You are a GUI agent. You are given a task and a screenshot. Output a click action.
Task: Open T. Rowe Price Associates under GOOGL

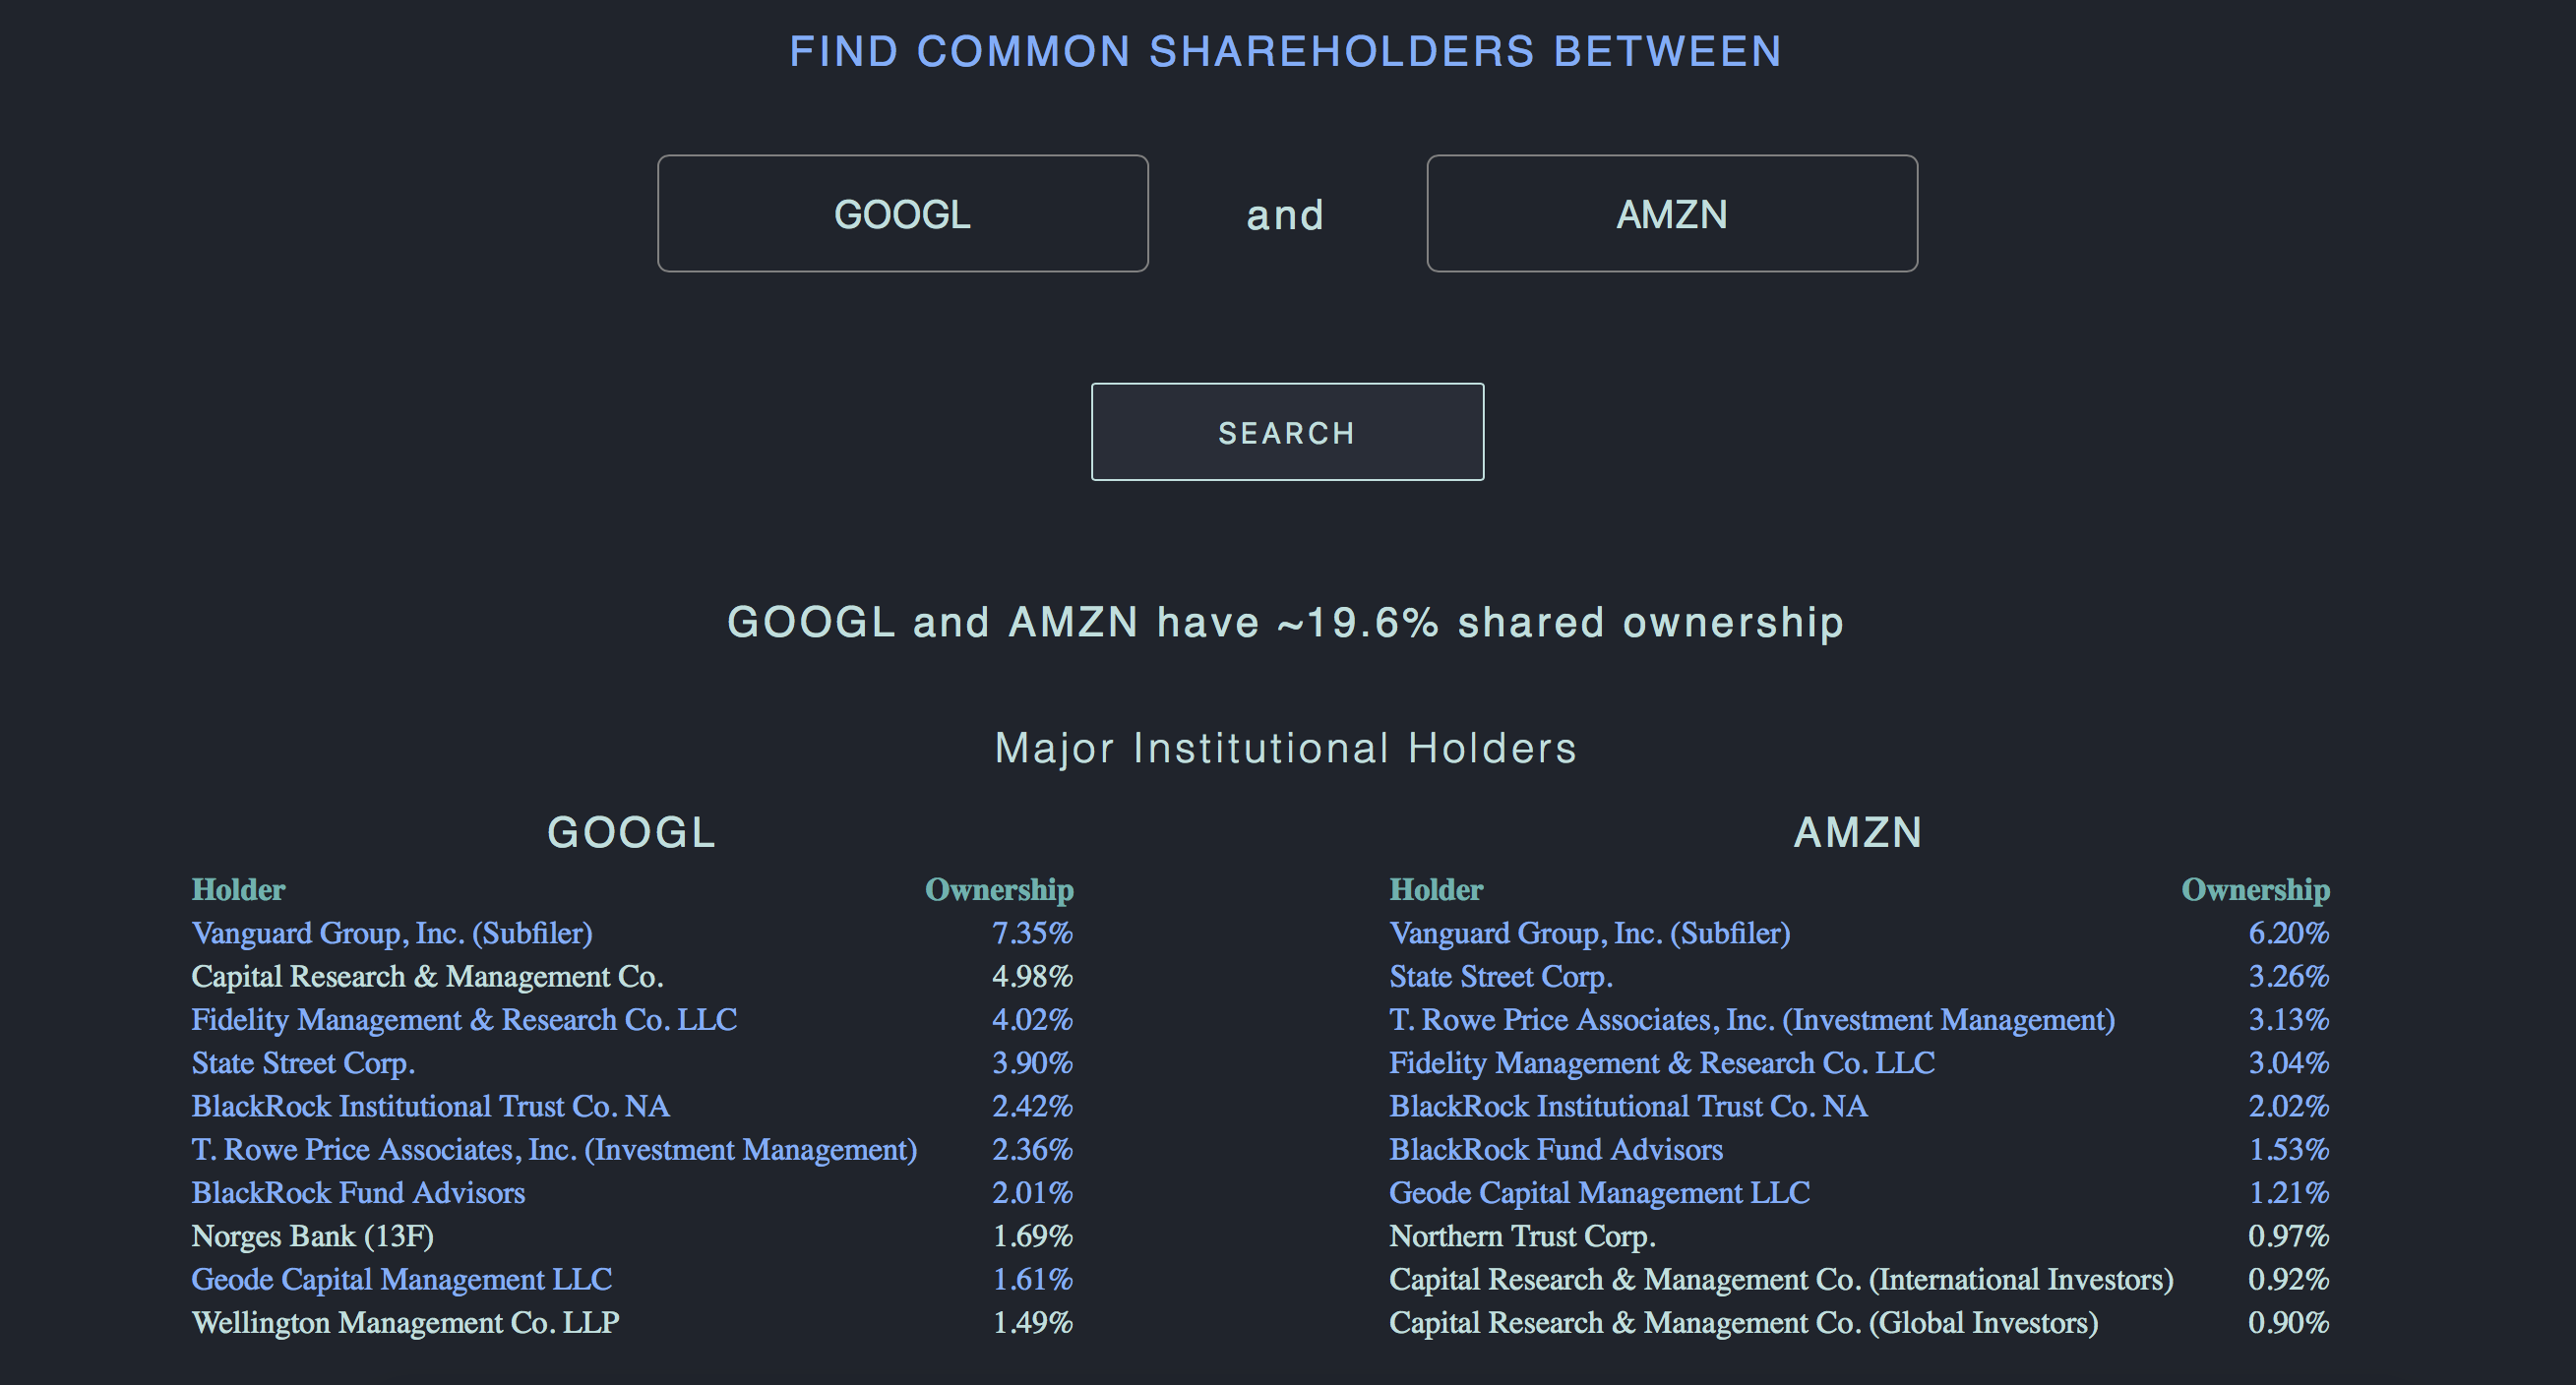coord(556,1149)
